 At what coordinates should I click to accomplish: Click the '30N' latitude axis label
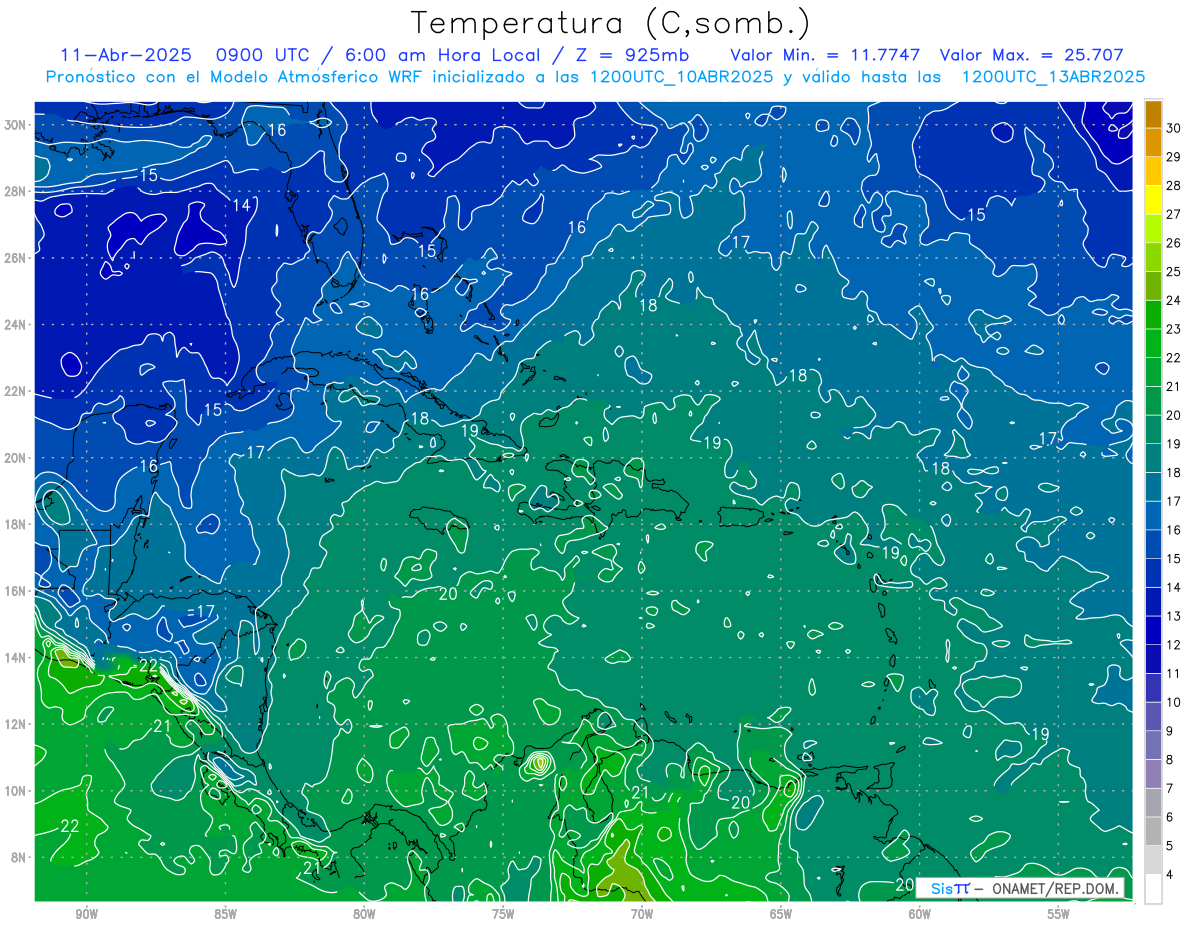[17, 124]
